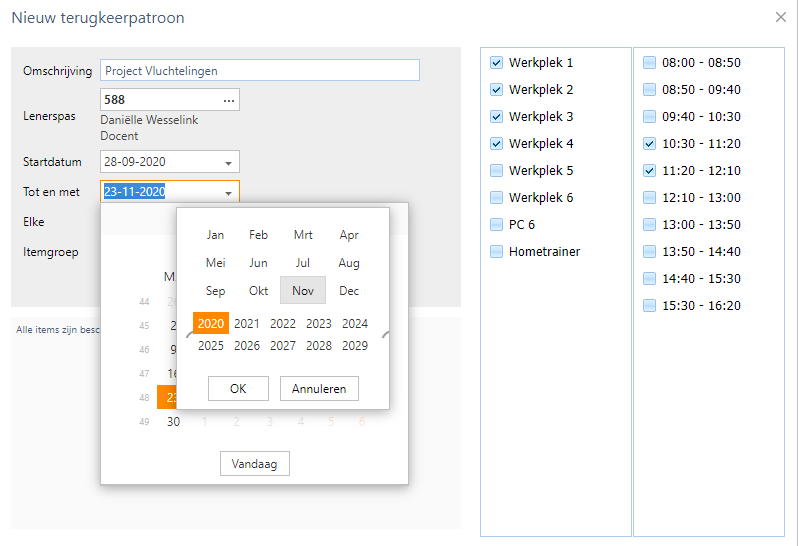This screenshot has height=546, width=798.
Task: Choose Okt in the month picker
Action: [x=258, y=291]
